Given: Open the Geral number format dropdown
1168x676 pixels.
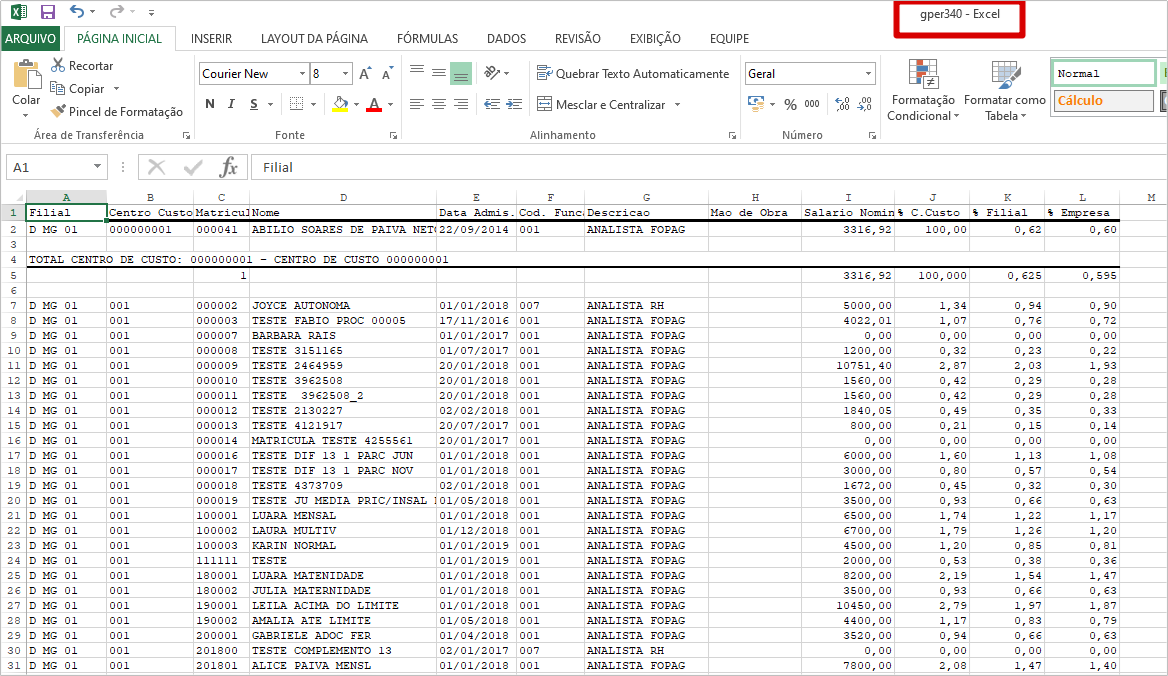Looking at the screenshot, I should click(868, 74).
